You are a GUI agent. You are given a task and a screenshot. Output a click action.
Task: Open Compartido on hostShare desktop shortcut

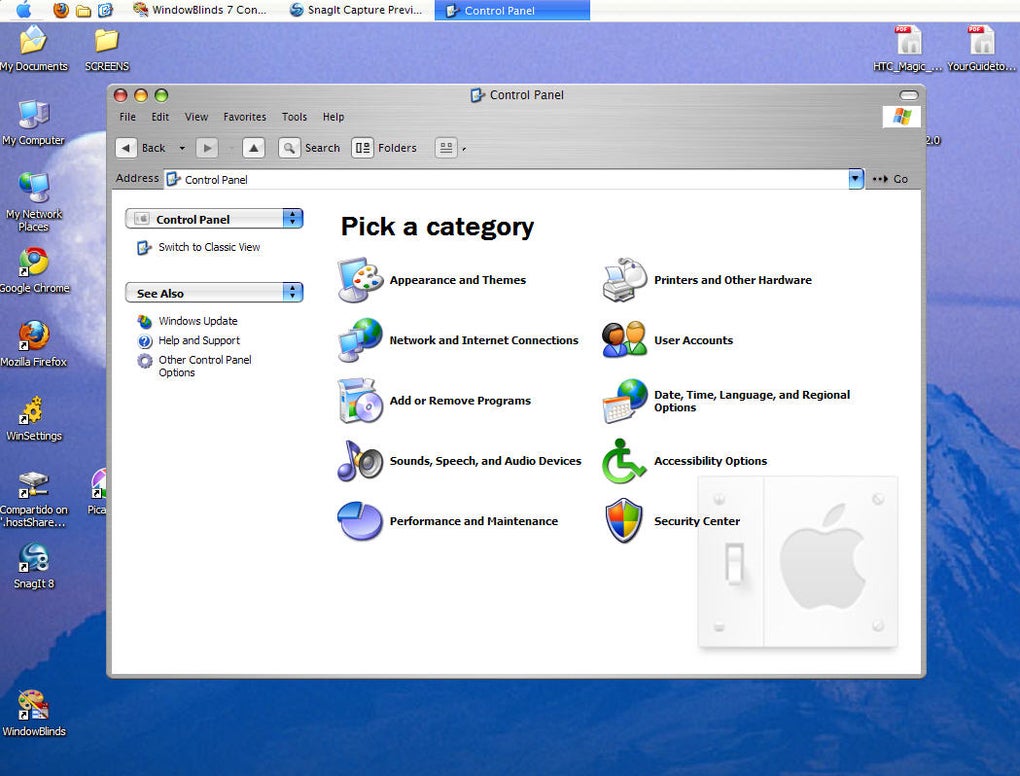(x=34, y=500)
